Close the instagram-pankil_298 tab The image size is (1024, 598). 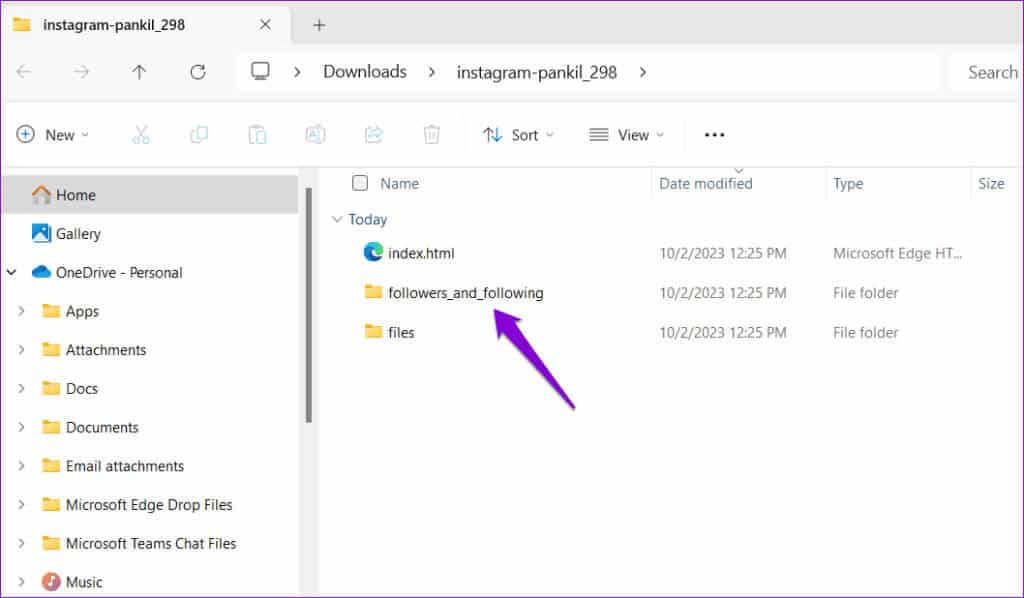click(265, 25)
